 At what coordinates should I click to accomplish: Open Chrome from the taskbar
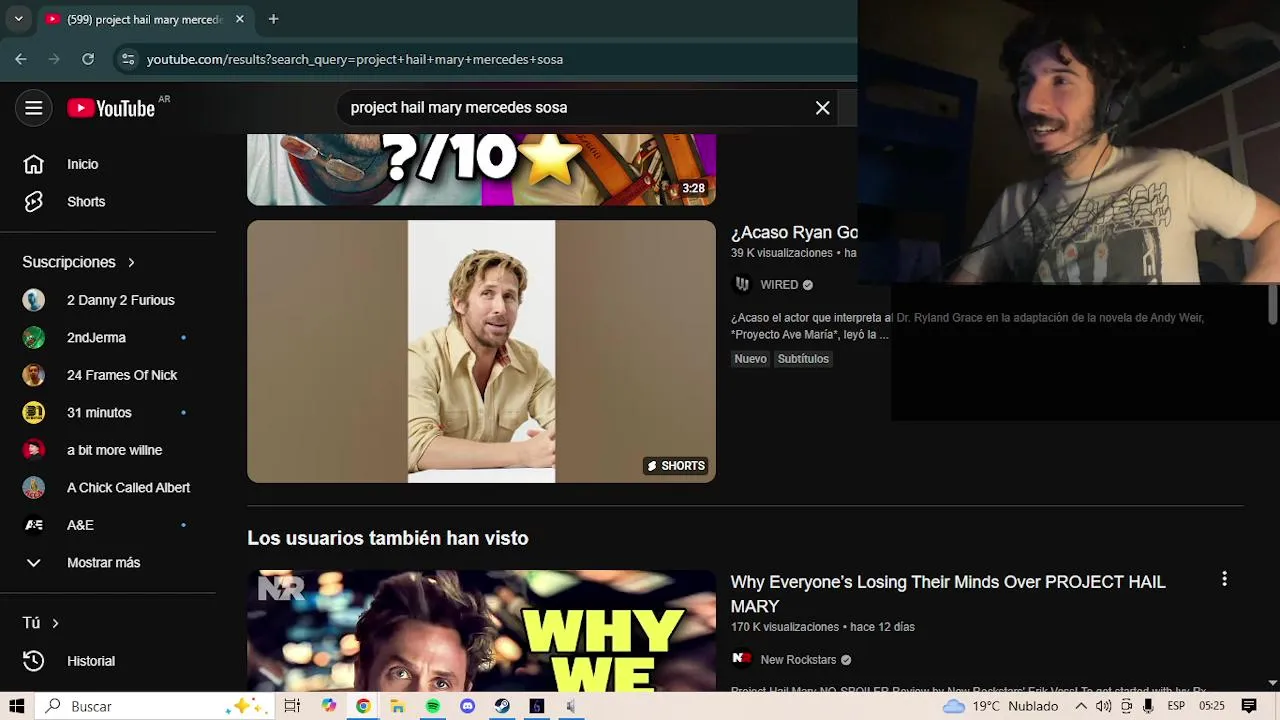click(363, 706)
